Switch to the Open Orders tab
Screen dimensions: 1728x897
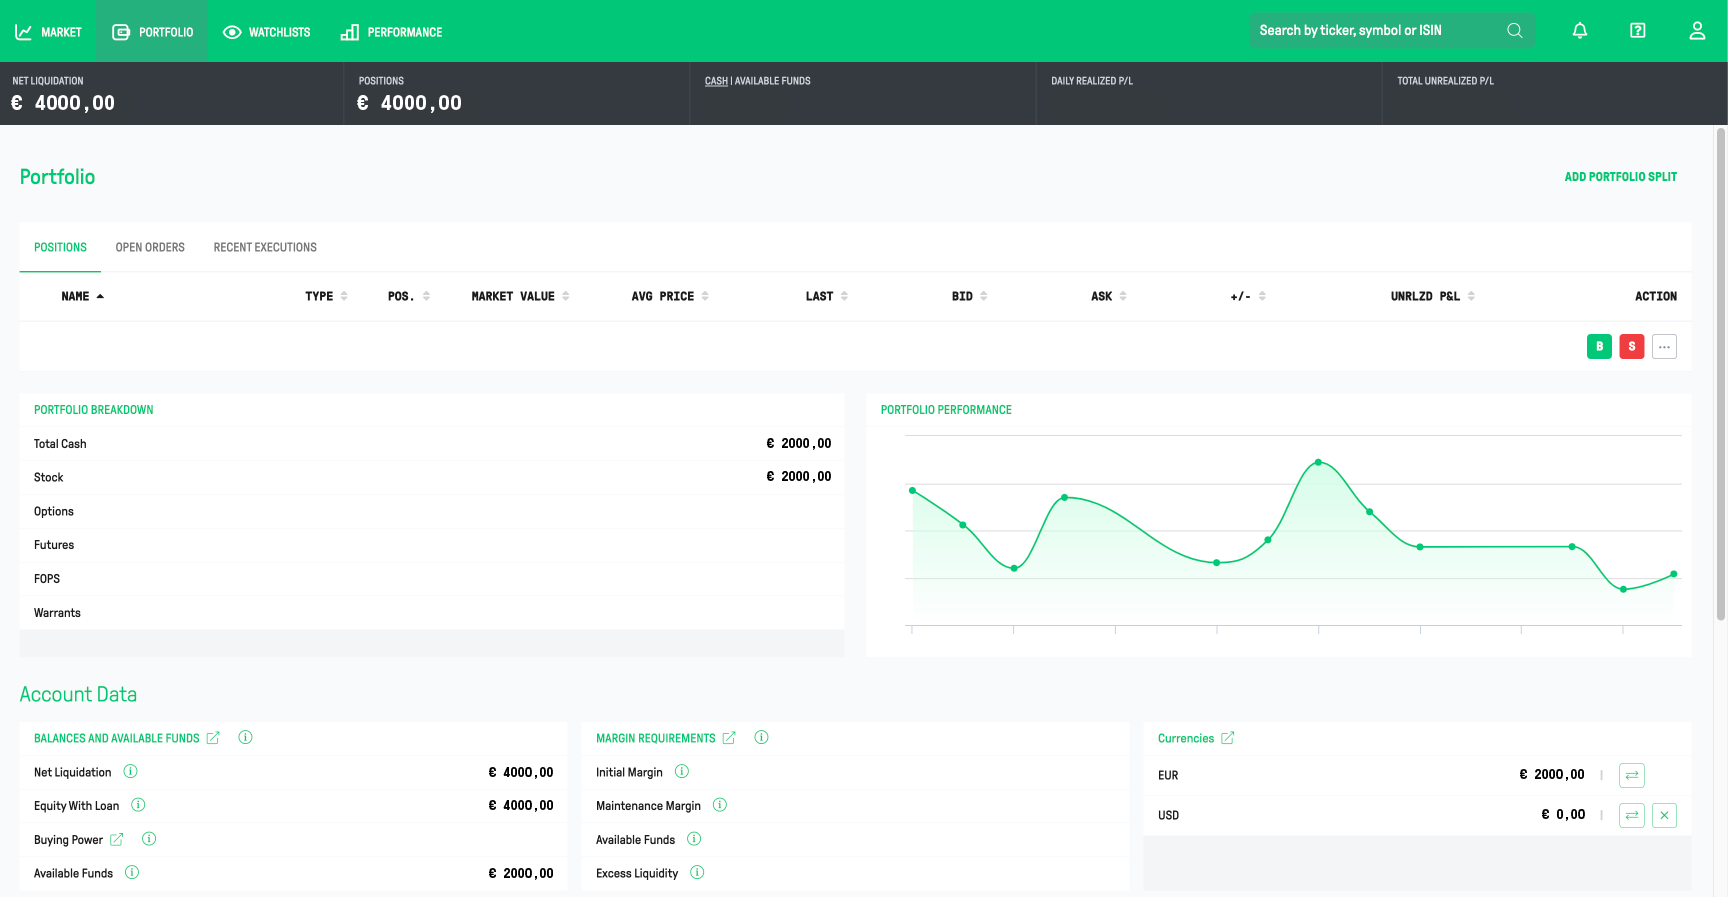[150, 247]
